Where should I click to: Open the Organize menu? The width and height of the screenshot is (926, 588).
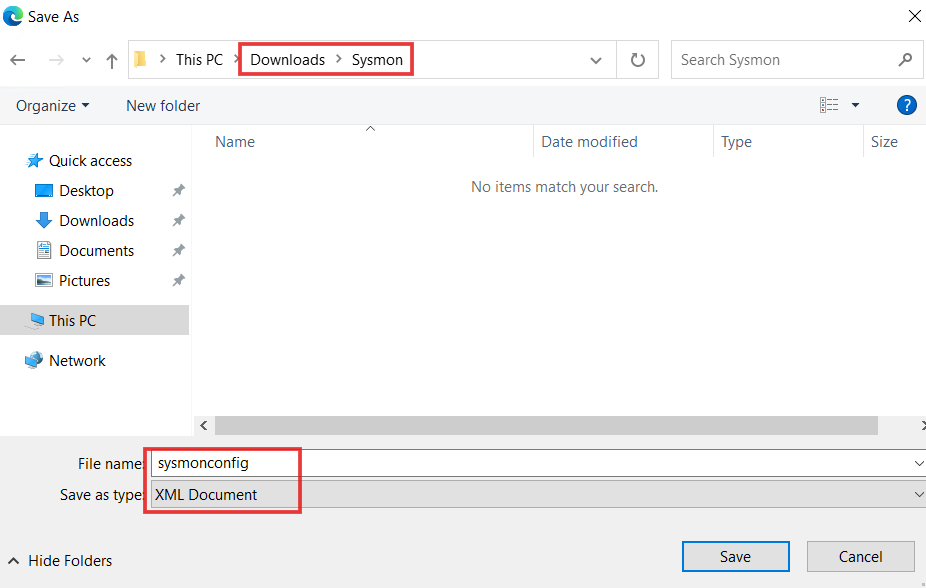(53, 106)
